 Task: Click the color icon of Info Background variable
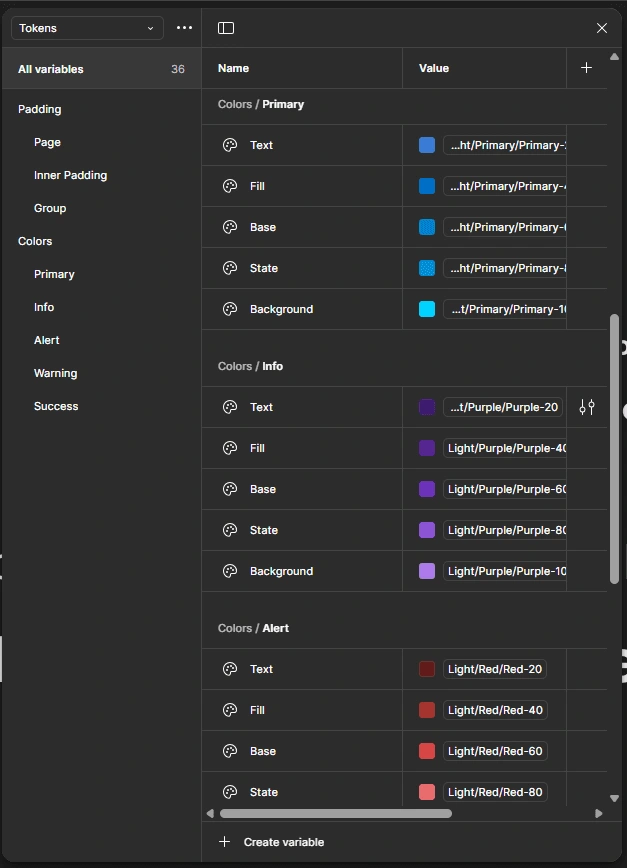point(230,571)
